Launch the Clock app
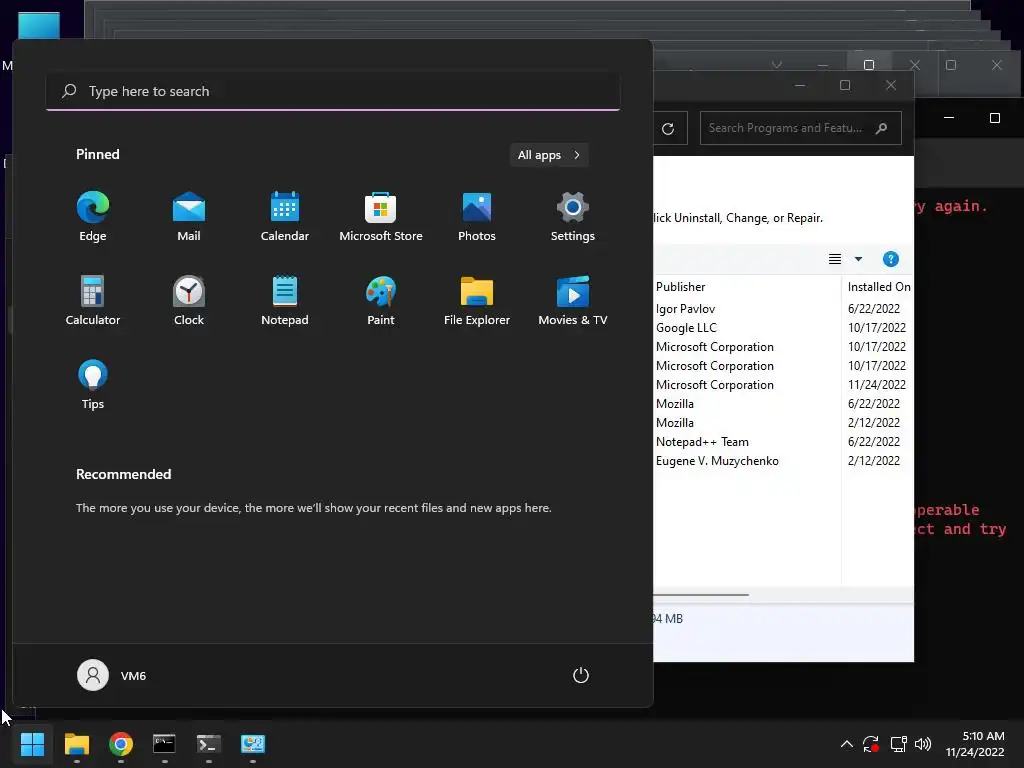Screen dimensions: 1024x768 [x=189, y=300]
